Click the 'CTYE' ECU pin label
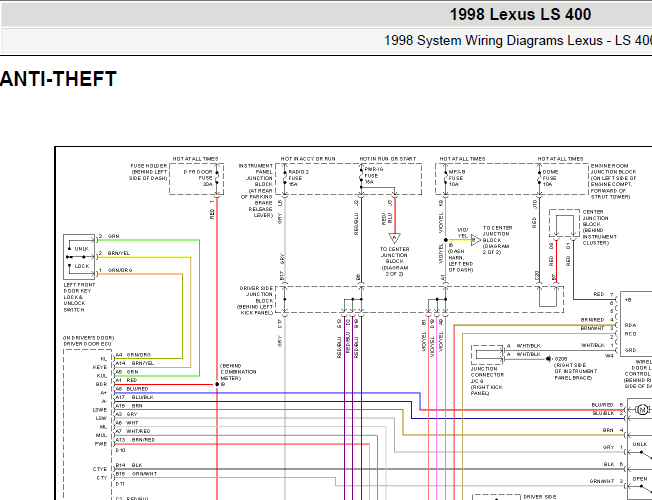 [x=100, y=469]
